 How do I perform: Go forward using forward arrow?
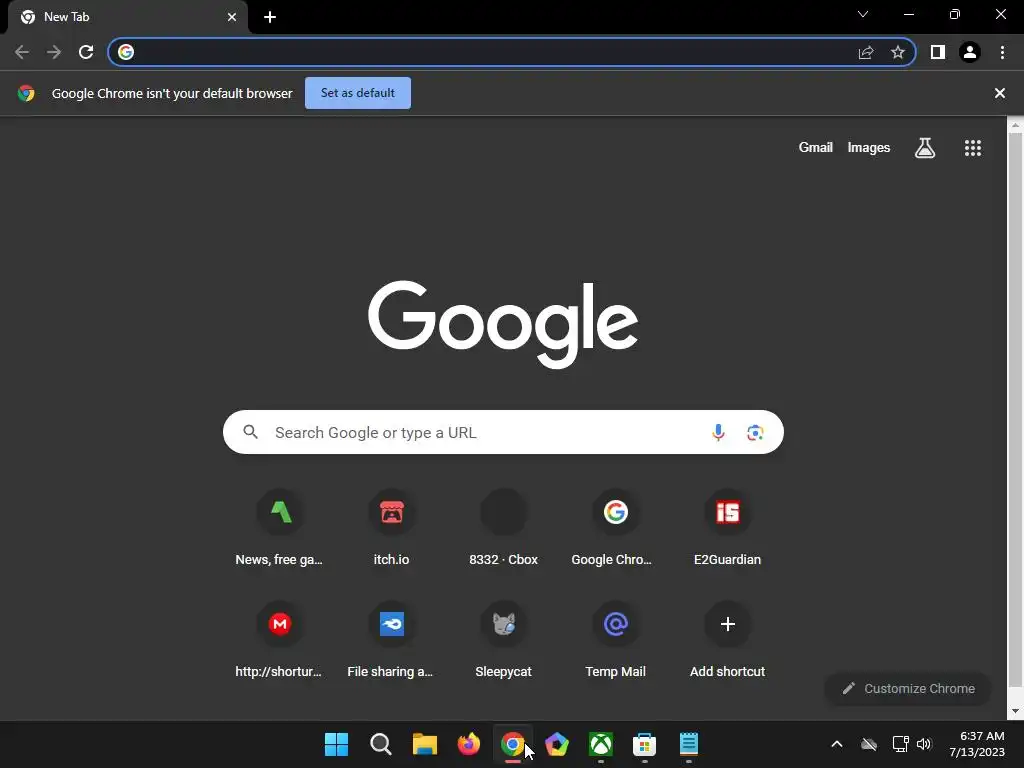point(54,52)
